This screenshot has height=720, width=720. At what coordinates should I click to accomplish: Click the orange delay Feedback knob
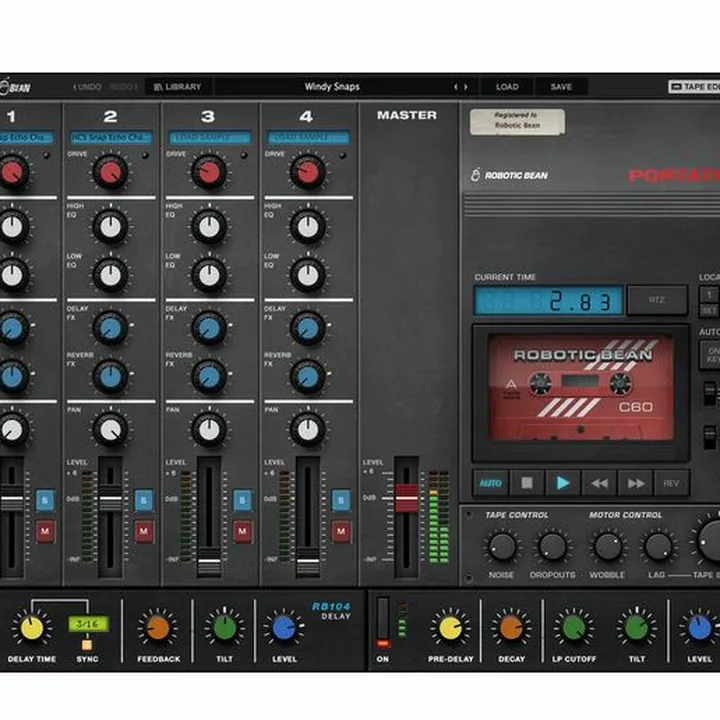coord(158,628)
